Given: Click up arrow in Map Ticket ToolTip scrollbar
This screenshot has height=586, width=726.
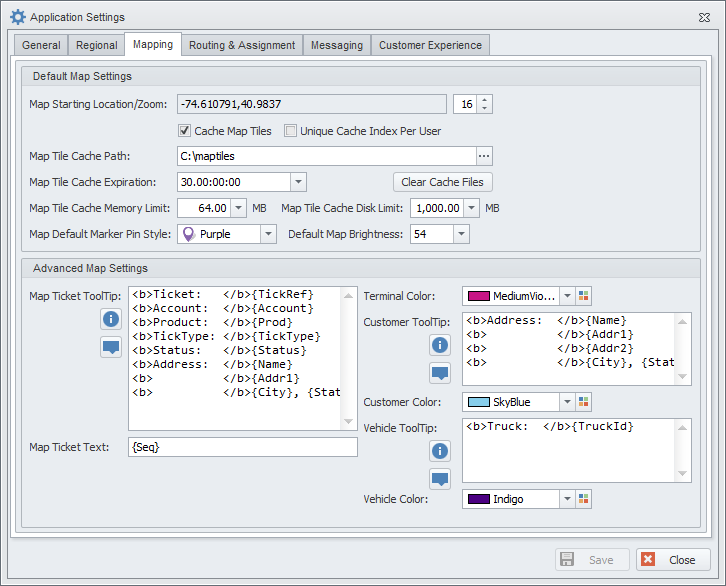Looking at the screenshot, I should [349, 295].
